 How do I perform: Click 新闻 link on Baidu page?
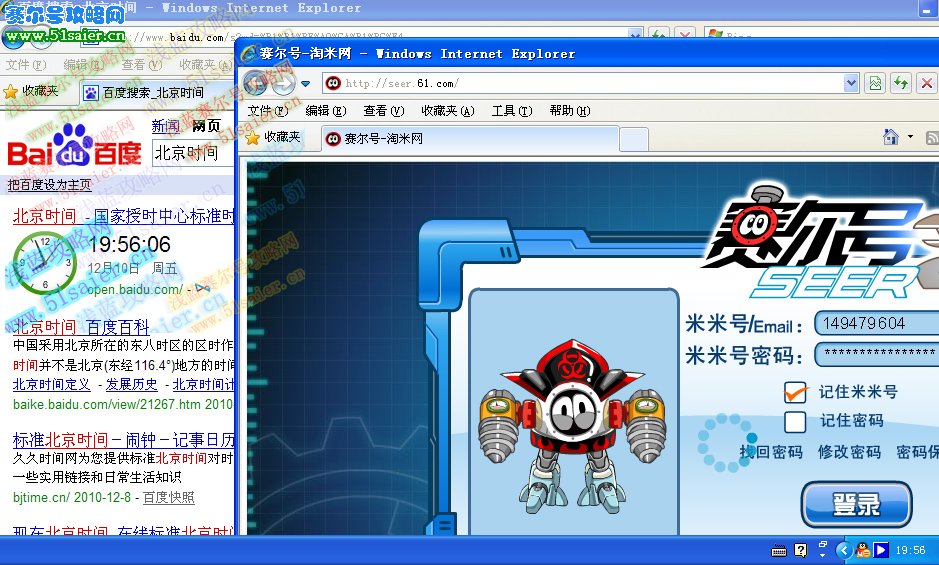165,126
